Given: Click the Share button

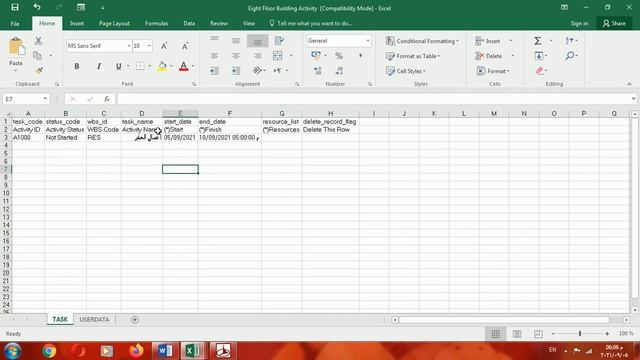Looking at the screenshot, I should (x=614, y=23).
